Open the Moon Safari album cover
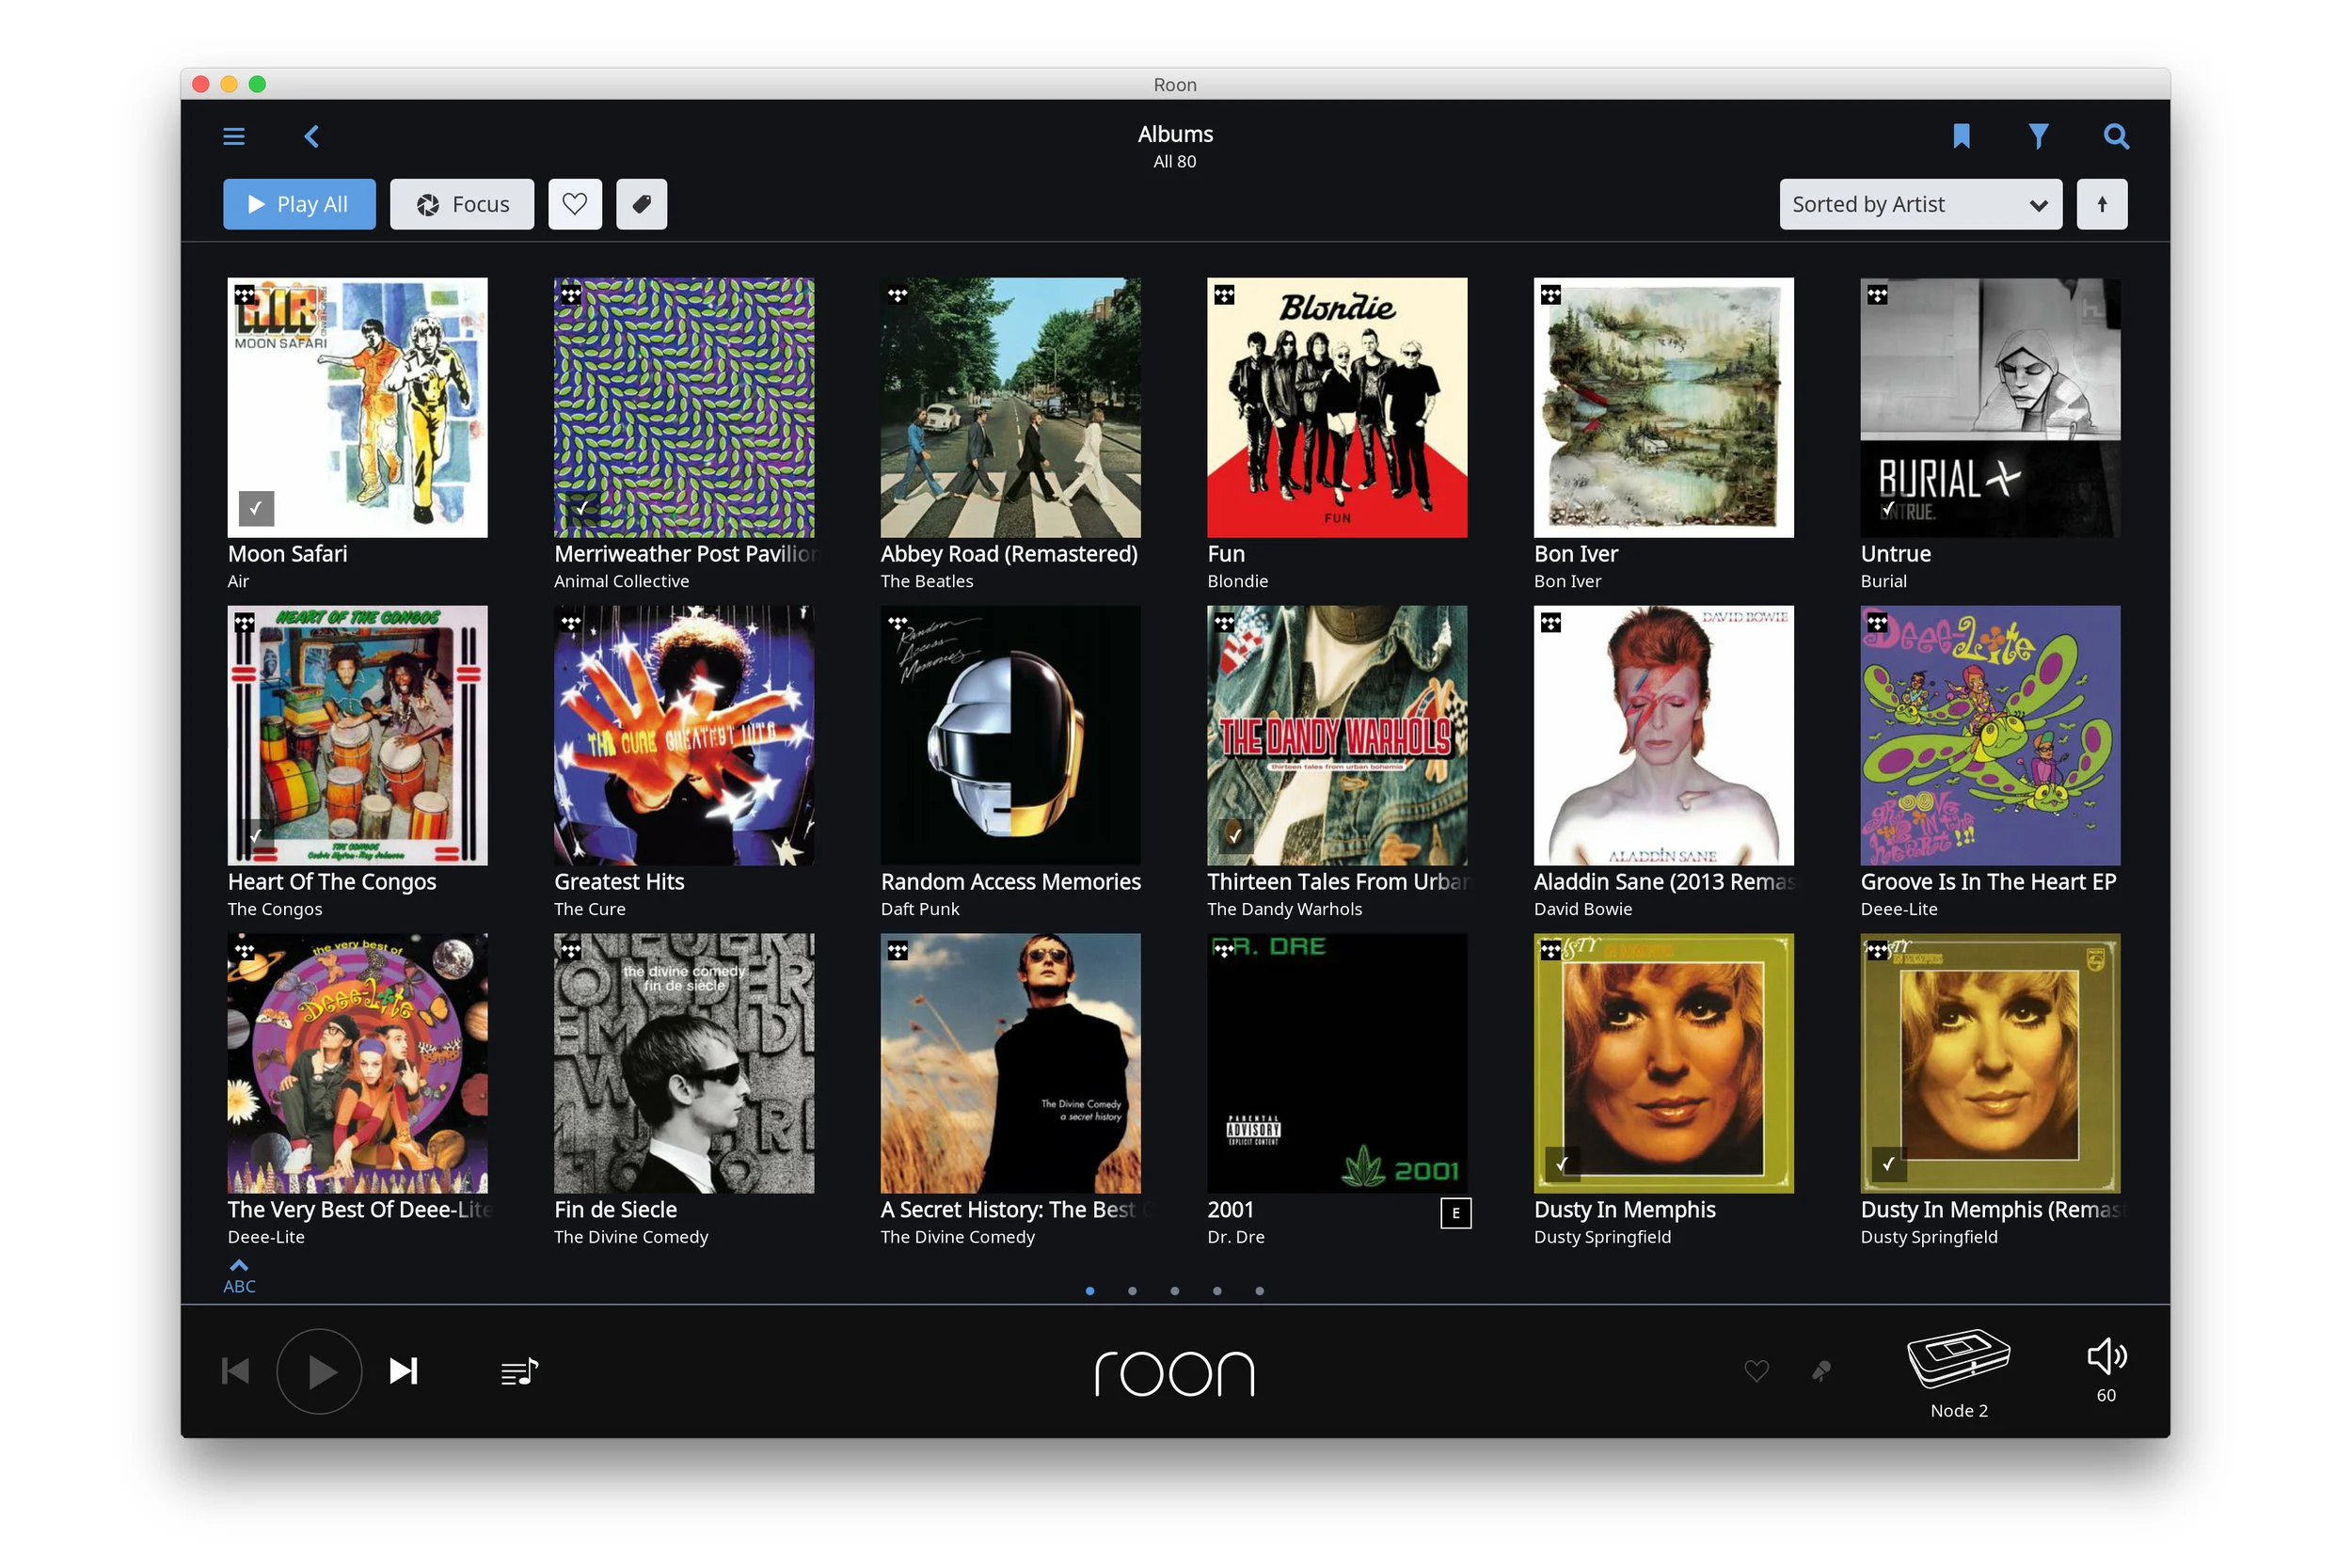2352x1568 pixels. 357,407
